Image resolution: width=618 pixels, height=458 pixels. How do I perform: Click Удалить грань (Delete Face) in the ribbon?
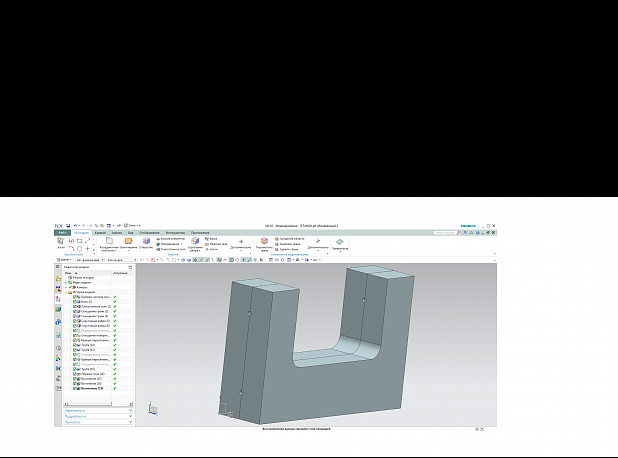pos(287,249)
